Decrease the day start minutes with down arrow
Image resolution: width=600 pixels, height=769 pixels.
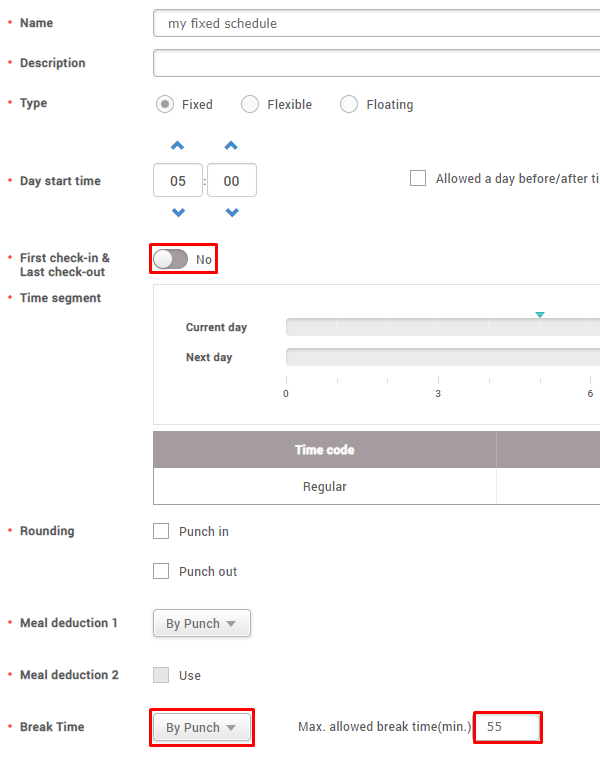[231, 212]
